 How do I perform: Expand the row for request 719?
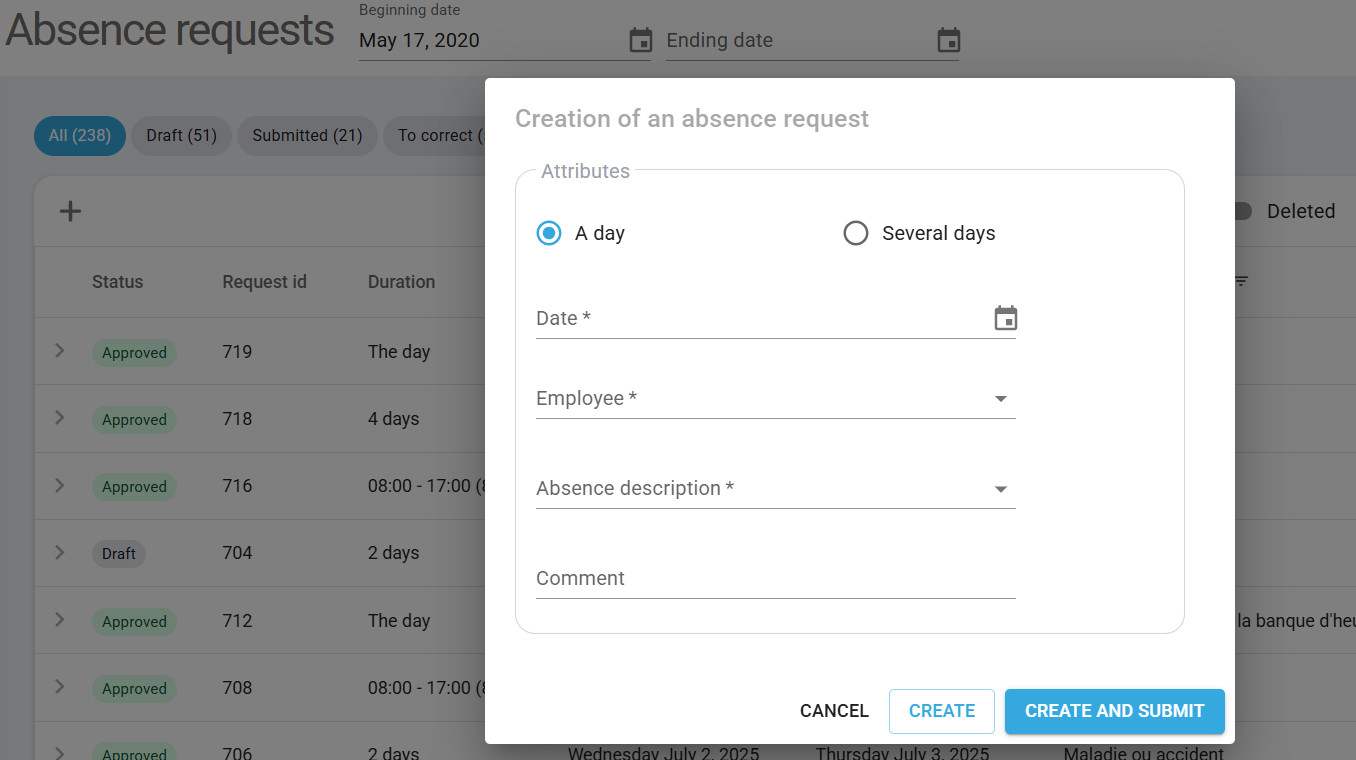click(x=59, y=352)
